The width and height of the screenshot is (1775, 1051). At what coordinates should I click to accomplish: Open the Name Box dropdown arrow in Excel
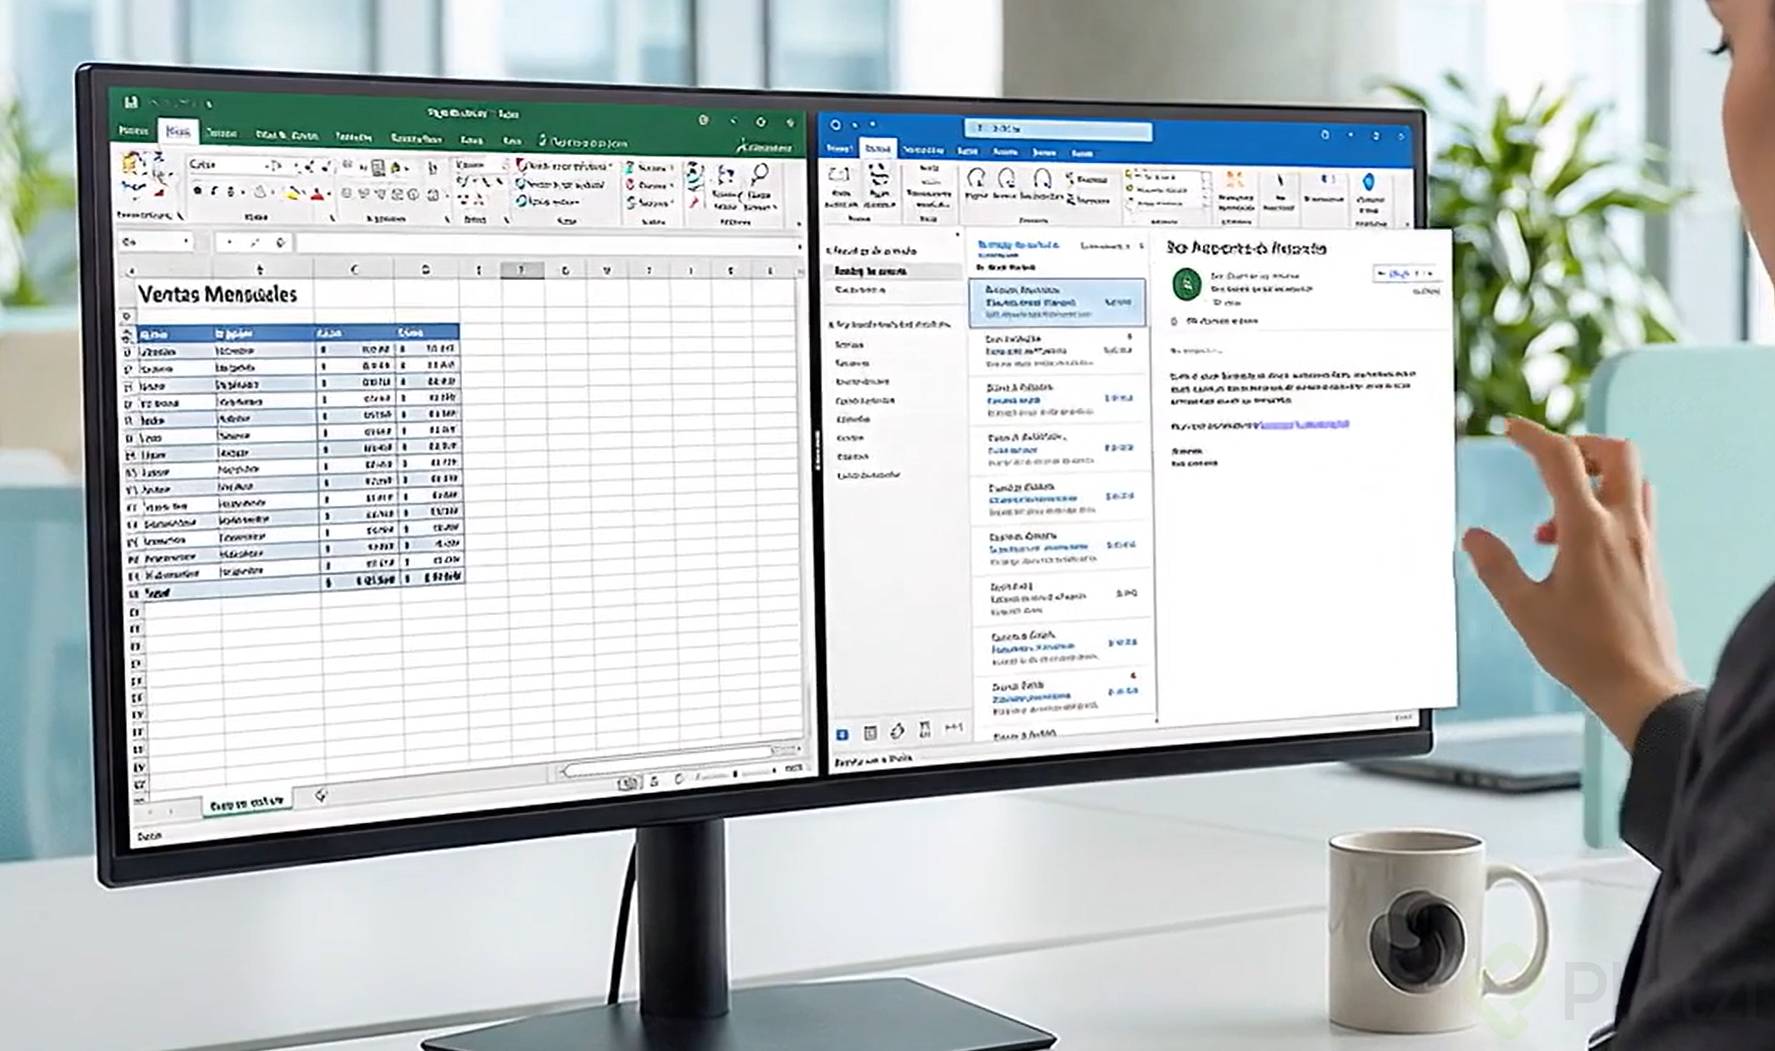[186, 242]
